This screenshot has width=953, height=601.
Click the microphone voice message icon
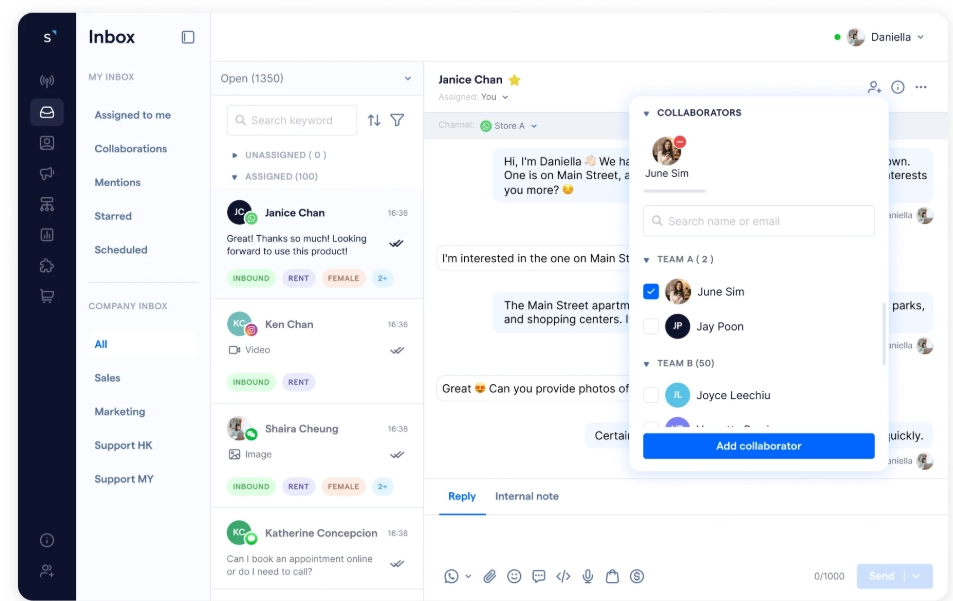coord(588,576)
